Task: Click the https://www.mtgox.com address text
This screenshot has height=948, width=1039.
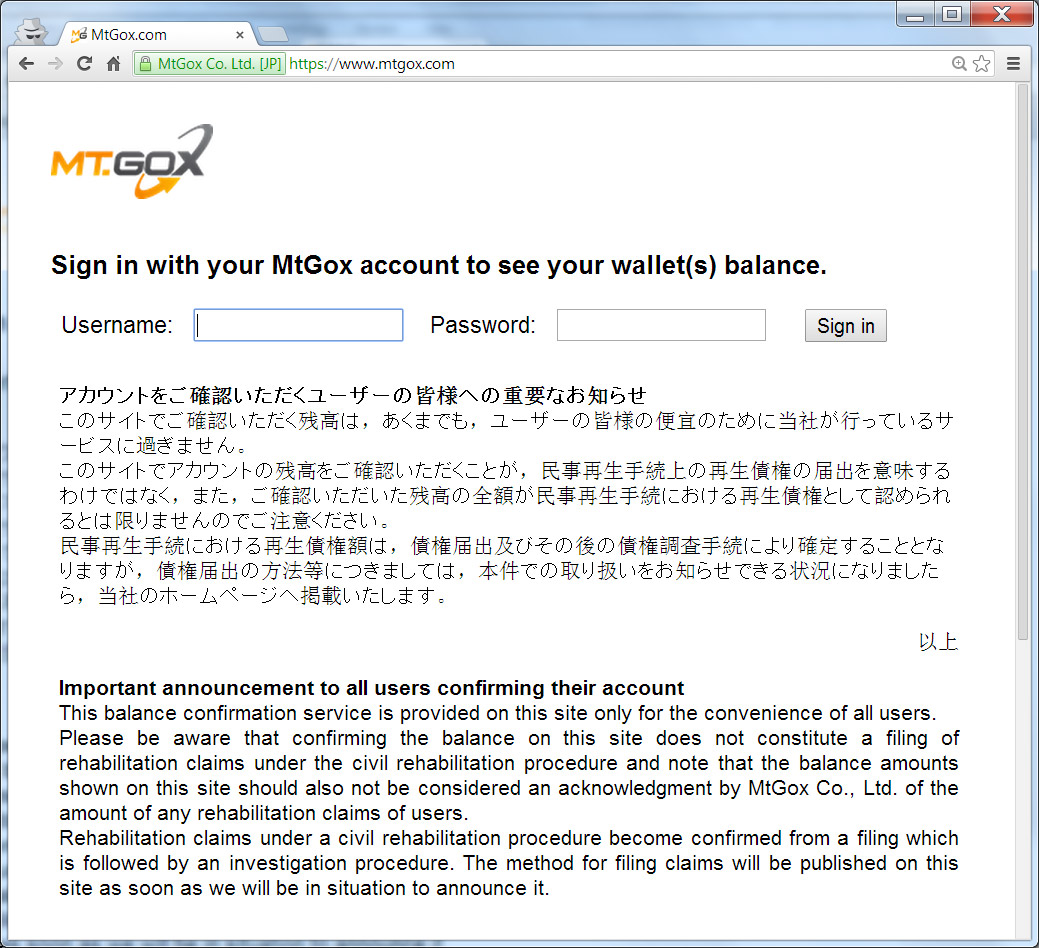Action: tap(372, 64)
